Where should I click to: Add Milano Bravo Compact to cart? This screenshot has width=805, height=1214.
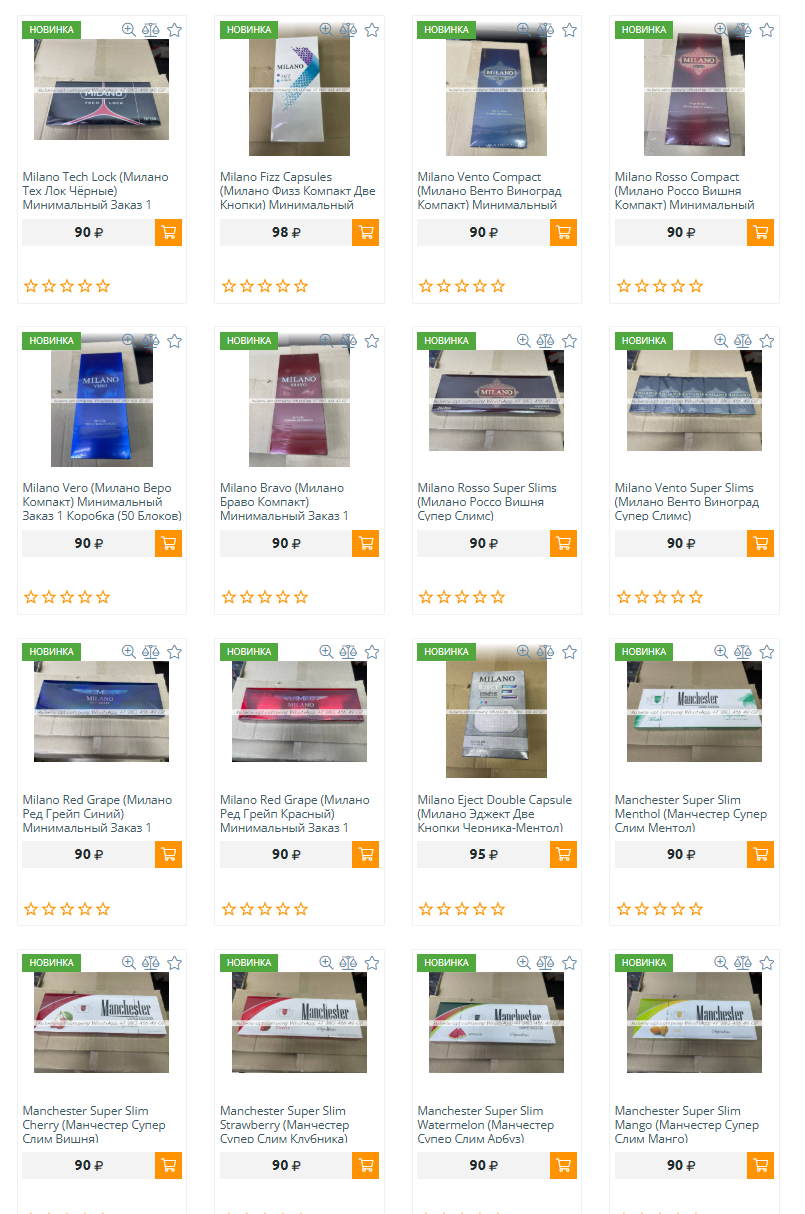[x=366, y=543]
